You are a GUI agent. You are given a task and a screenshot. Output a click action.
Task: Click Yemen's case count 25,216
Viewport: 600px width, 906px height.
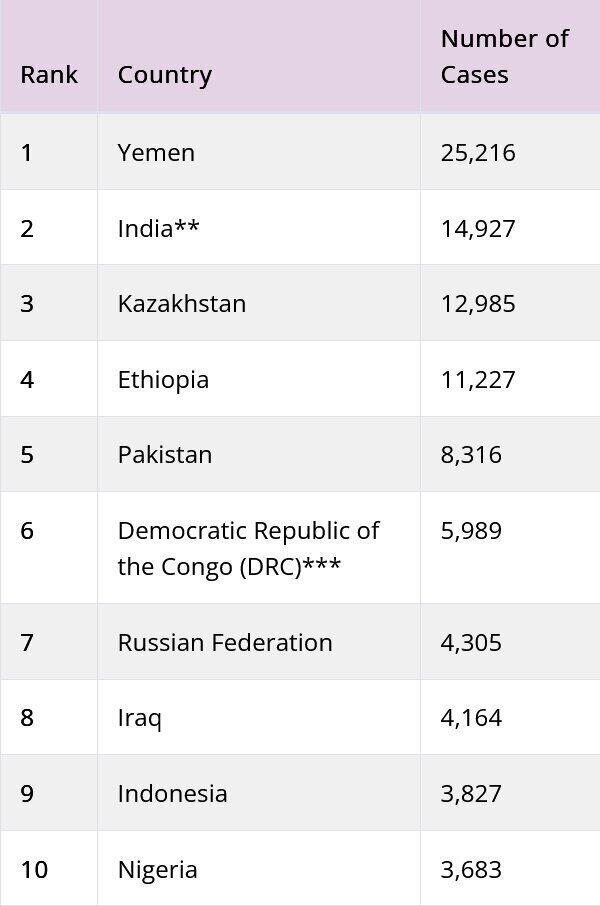tap(478, 152)
